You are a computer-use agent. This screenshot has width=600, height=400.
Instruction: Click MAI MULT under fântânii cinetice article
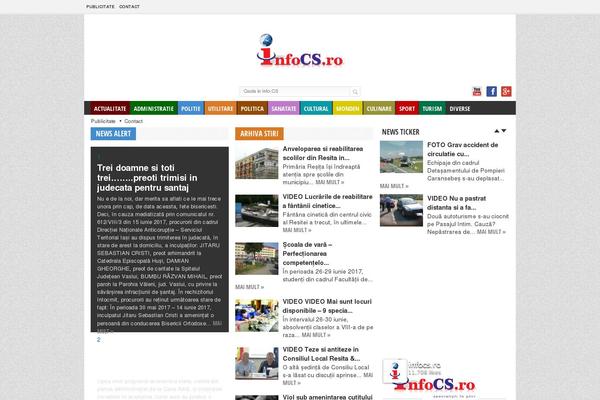pyautogui.click(x=297, y=230)
